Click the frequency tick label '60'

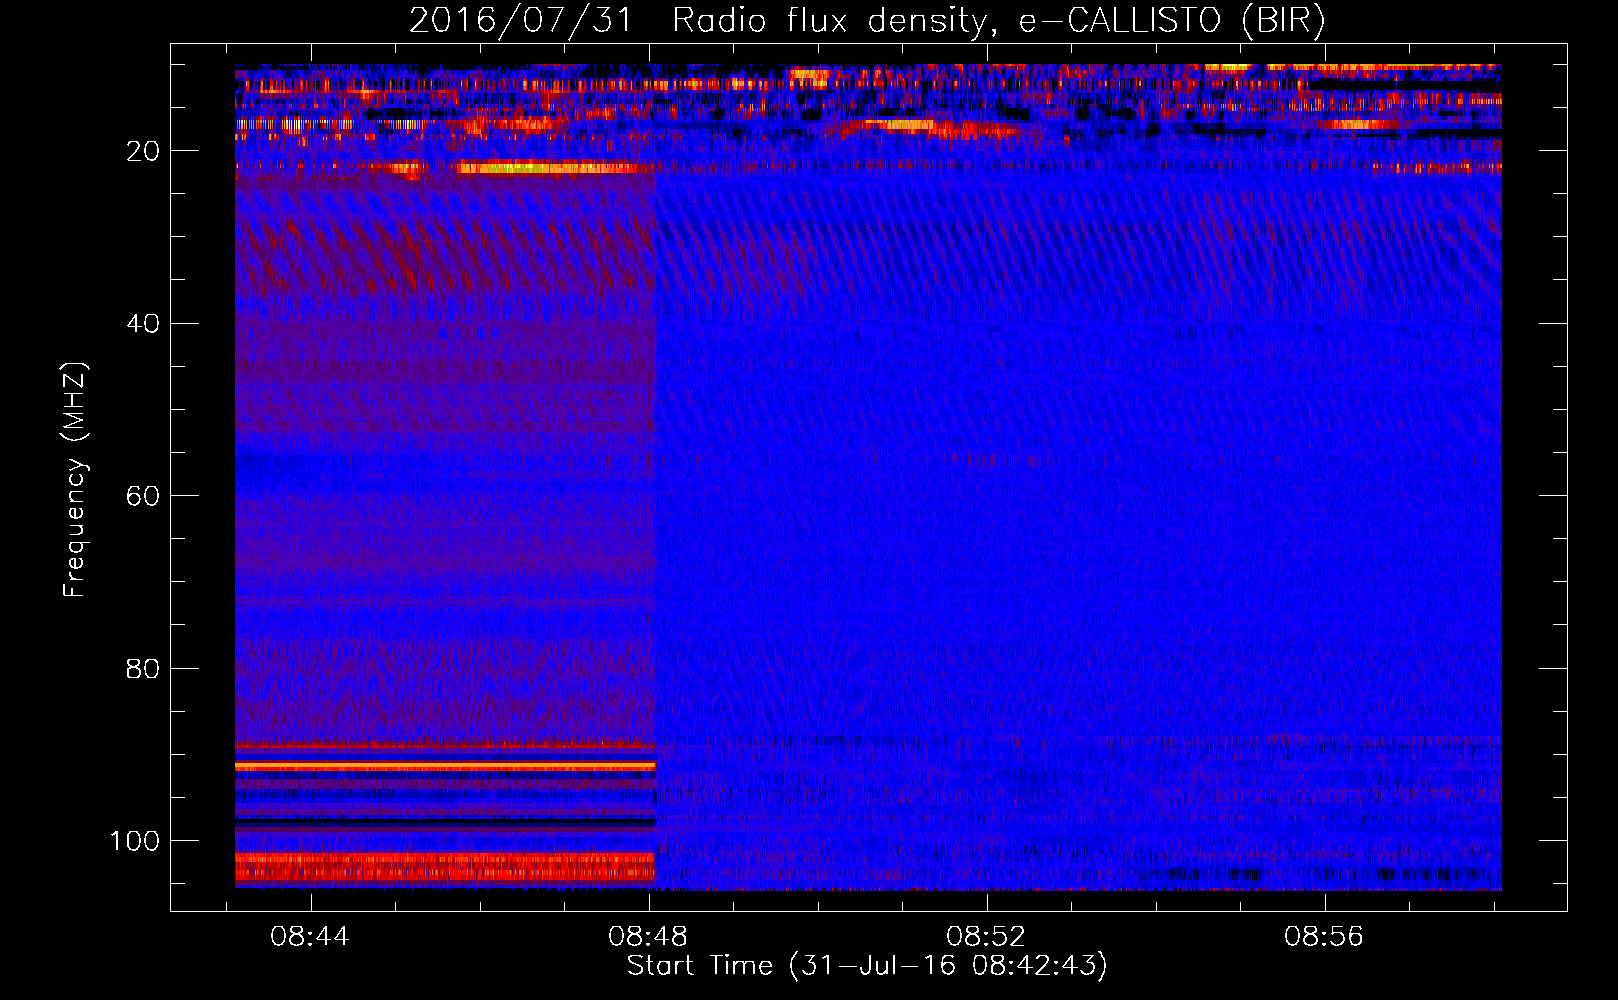[x=143, y=496]
